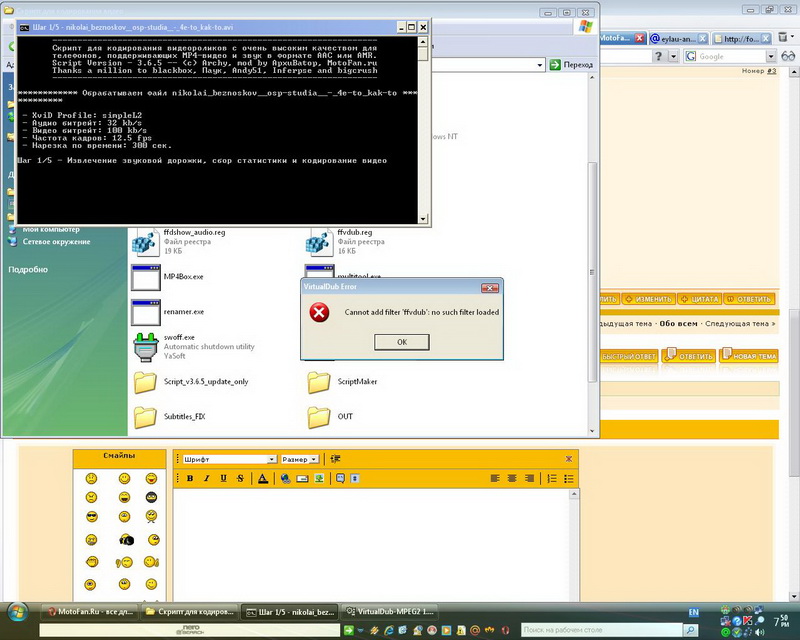
Task: Open the closed tabs trash icon
Action: (784, 38)
